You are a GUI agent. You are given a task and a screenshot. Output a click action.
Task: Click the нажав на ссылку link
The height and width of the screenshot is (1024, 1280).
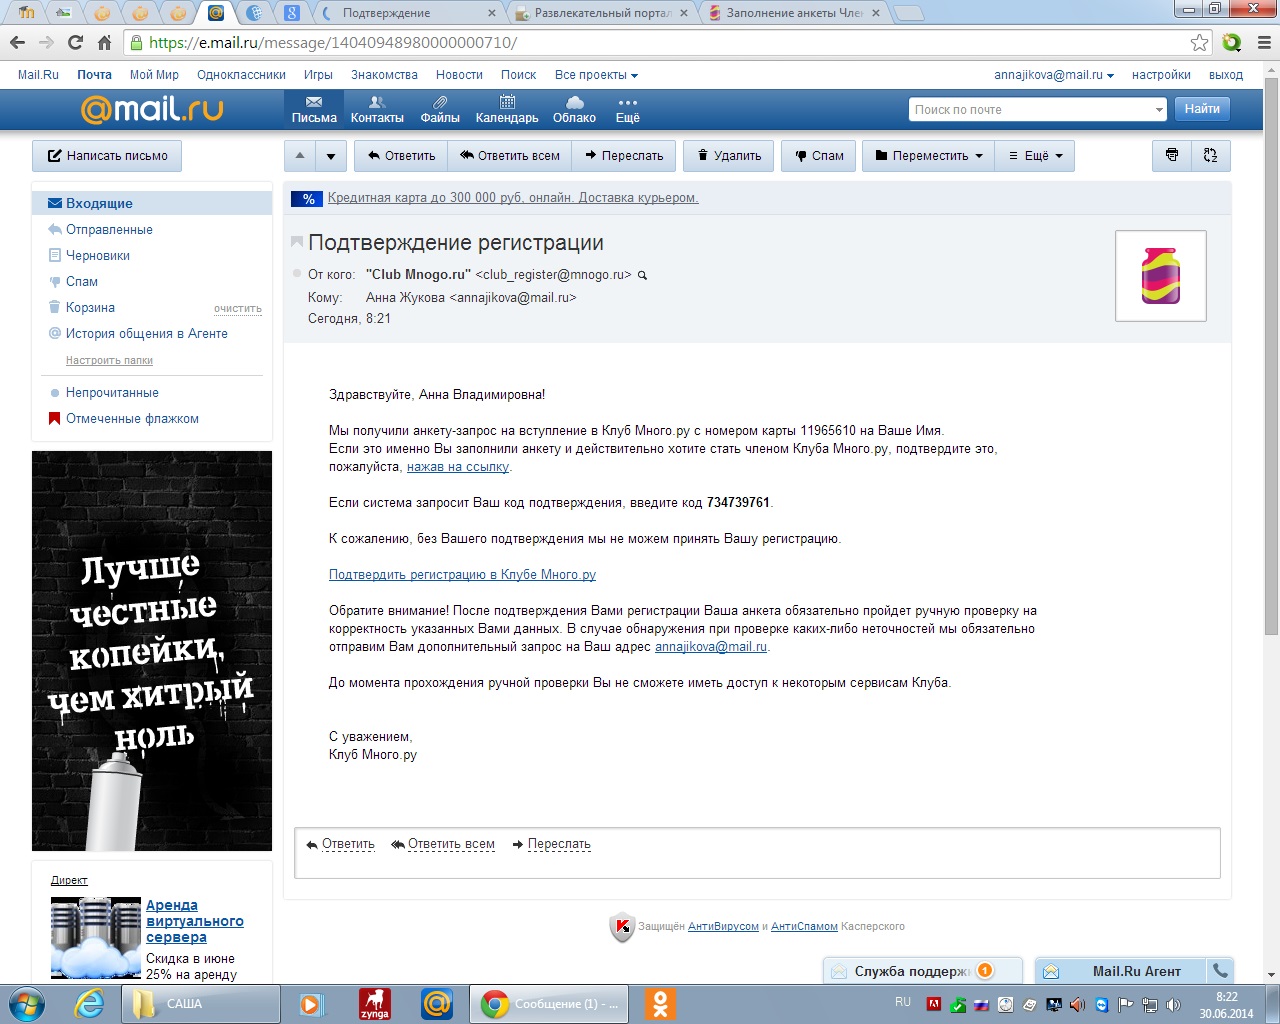pyautogui.click(x=458, y=467)
